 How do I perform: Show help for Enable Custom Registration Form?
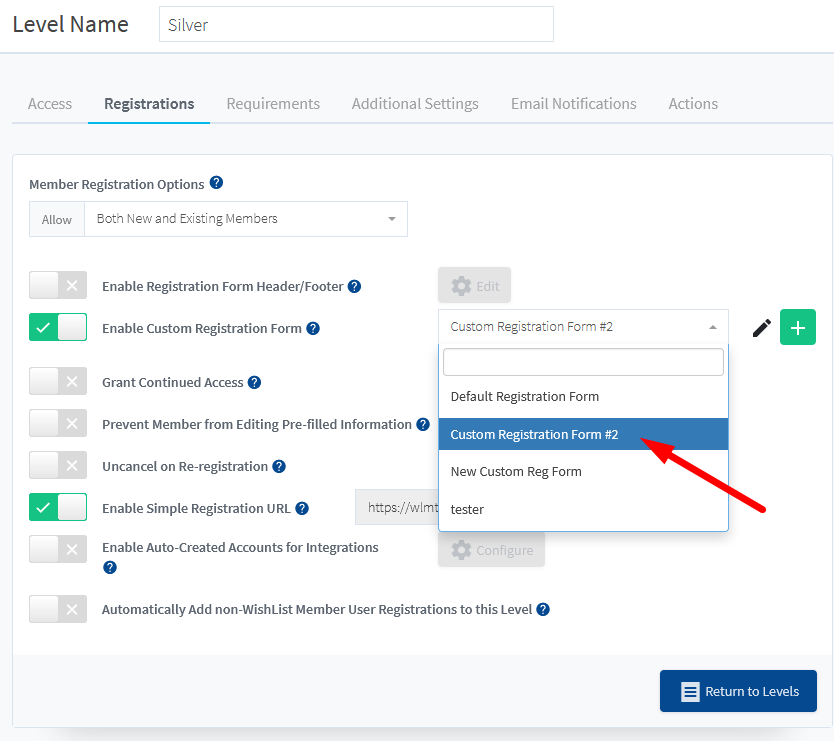click(x=313, y=328)
